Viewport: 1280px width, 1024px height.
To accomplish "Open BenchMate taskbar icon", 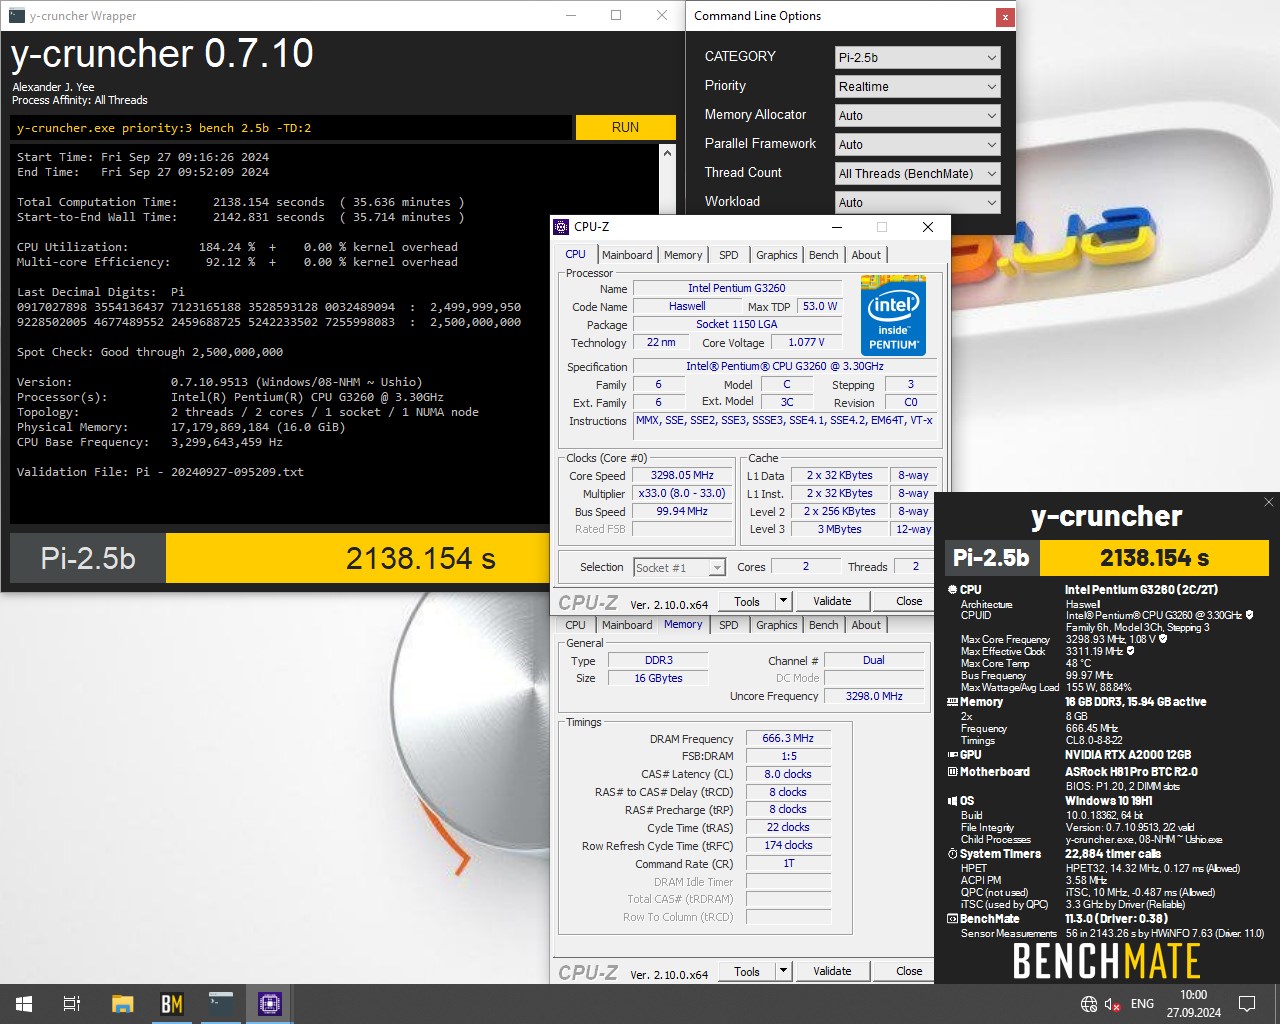I will click(x=172, y=1004).
